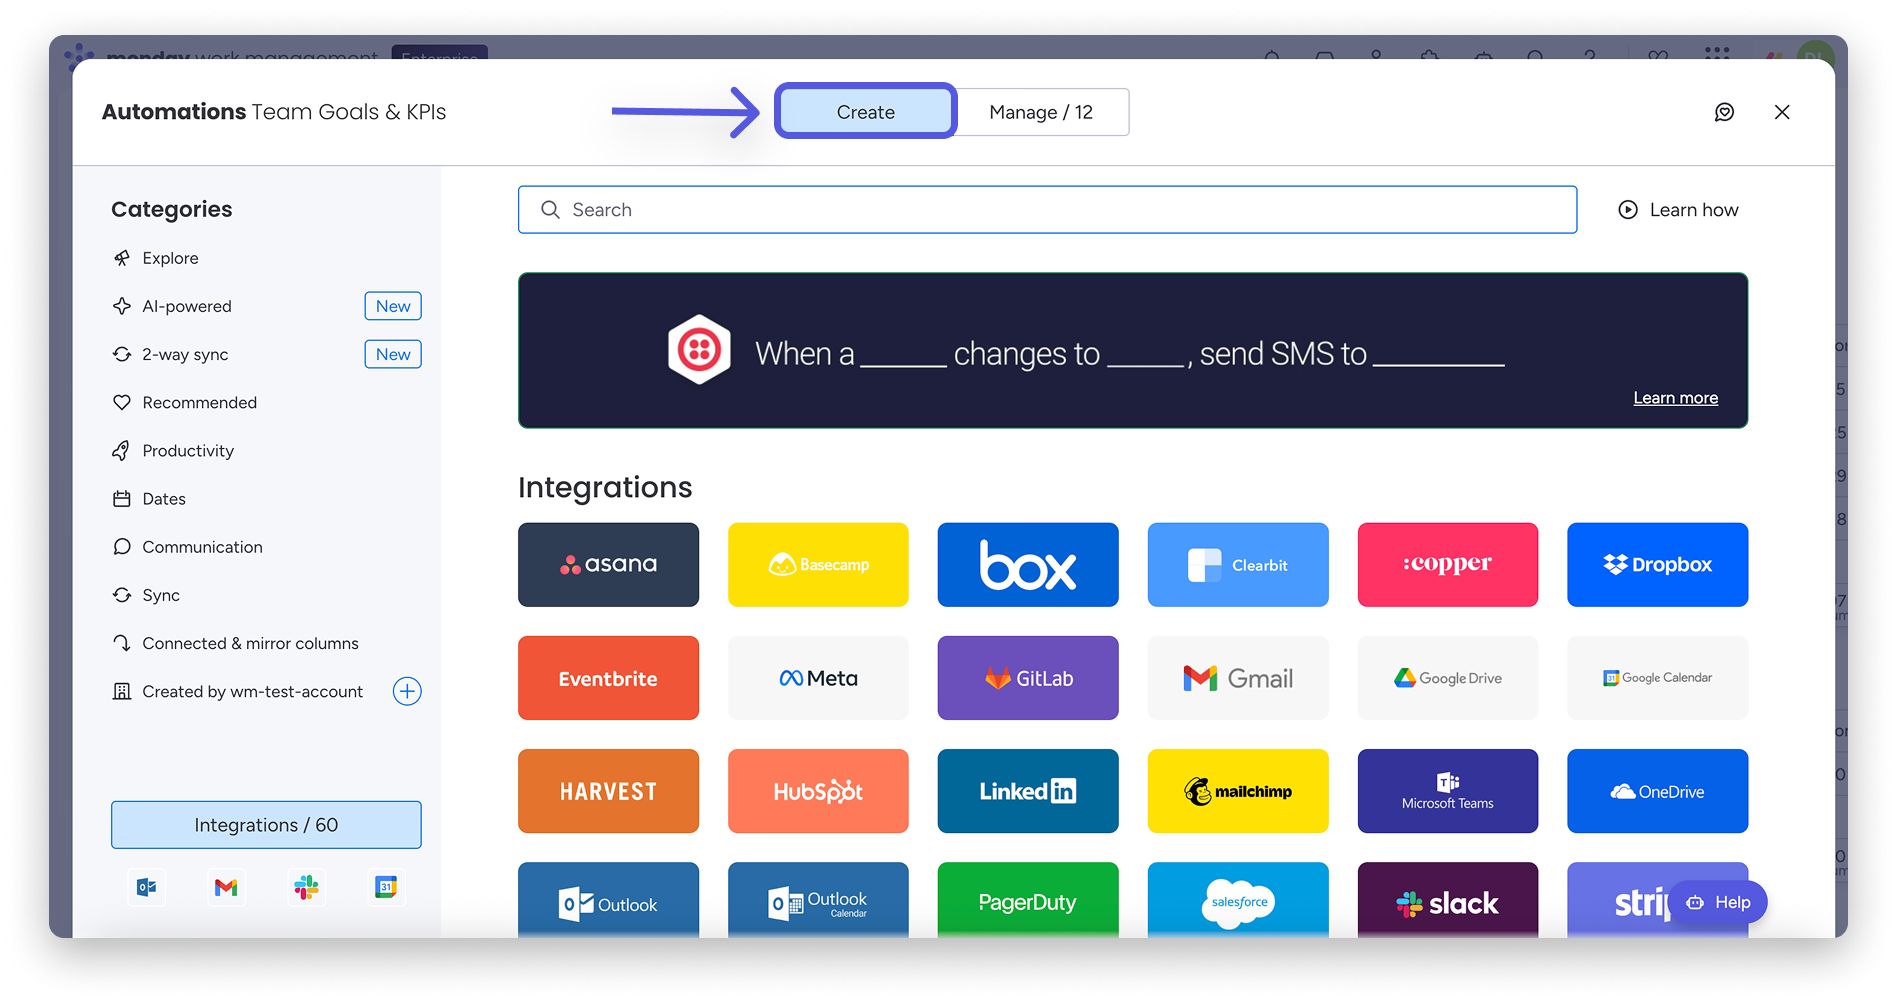Click the Gmail icon under Integrations / 60

point(226,887)
